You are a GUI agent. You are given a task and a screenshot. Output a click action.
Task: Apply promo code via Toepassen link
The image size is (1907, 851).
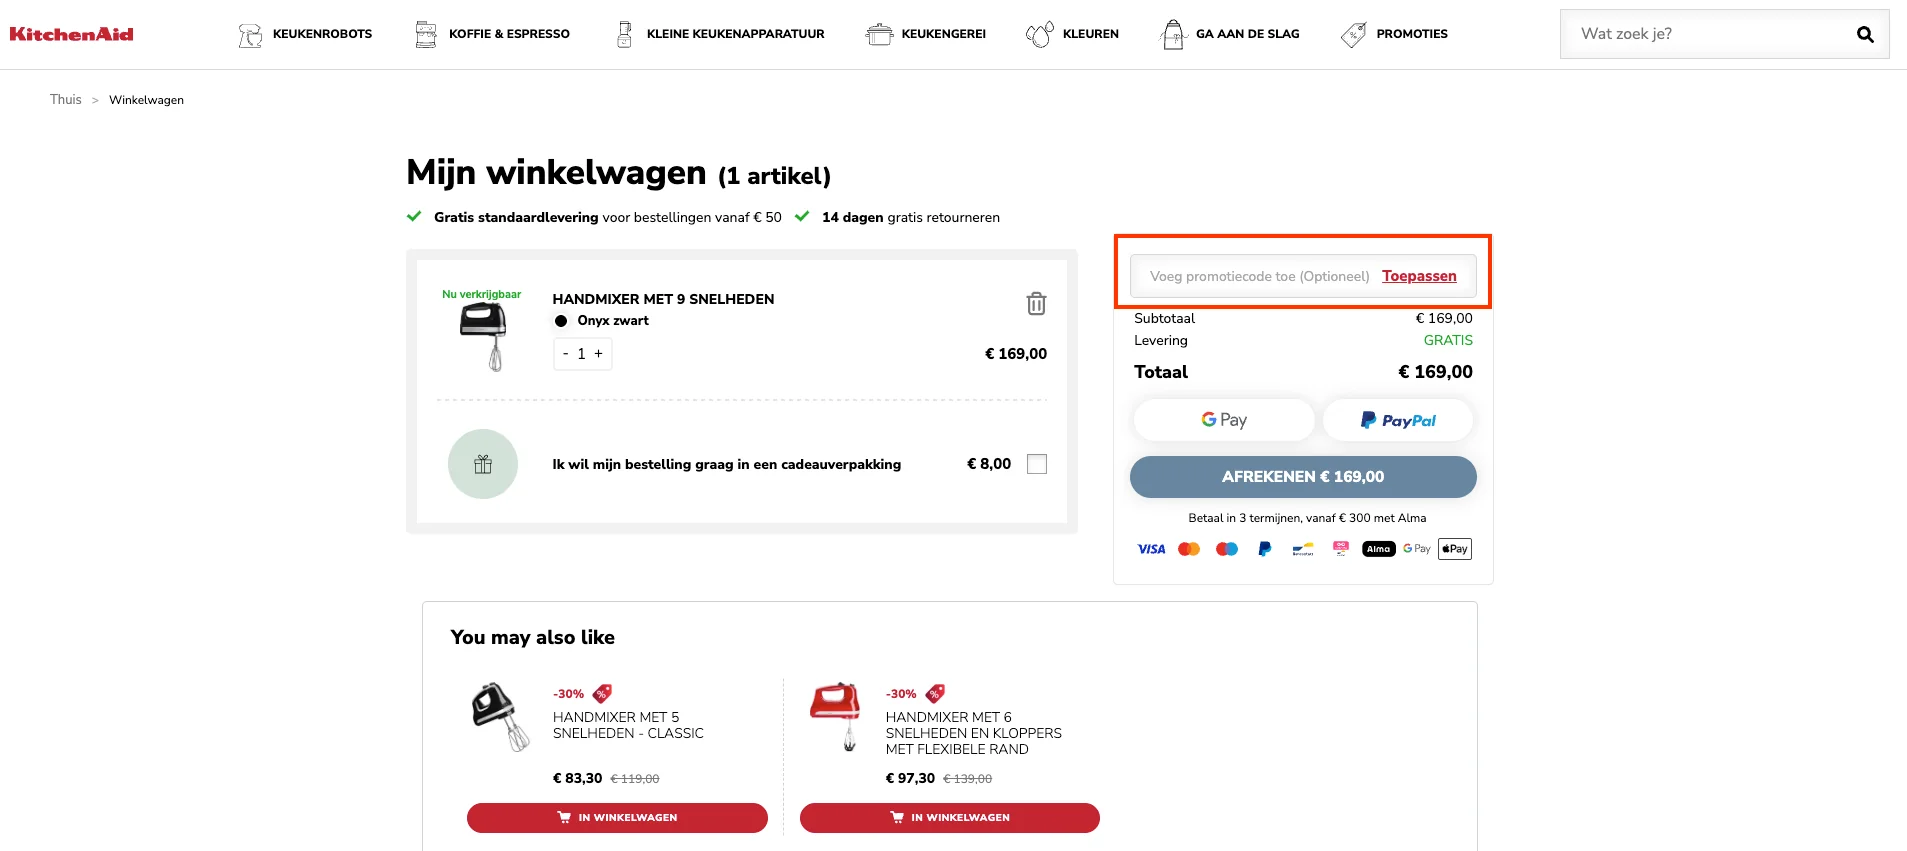[x=1418, y=276]
